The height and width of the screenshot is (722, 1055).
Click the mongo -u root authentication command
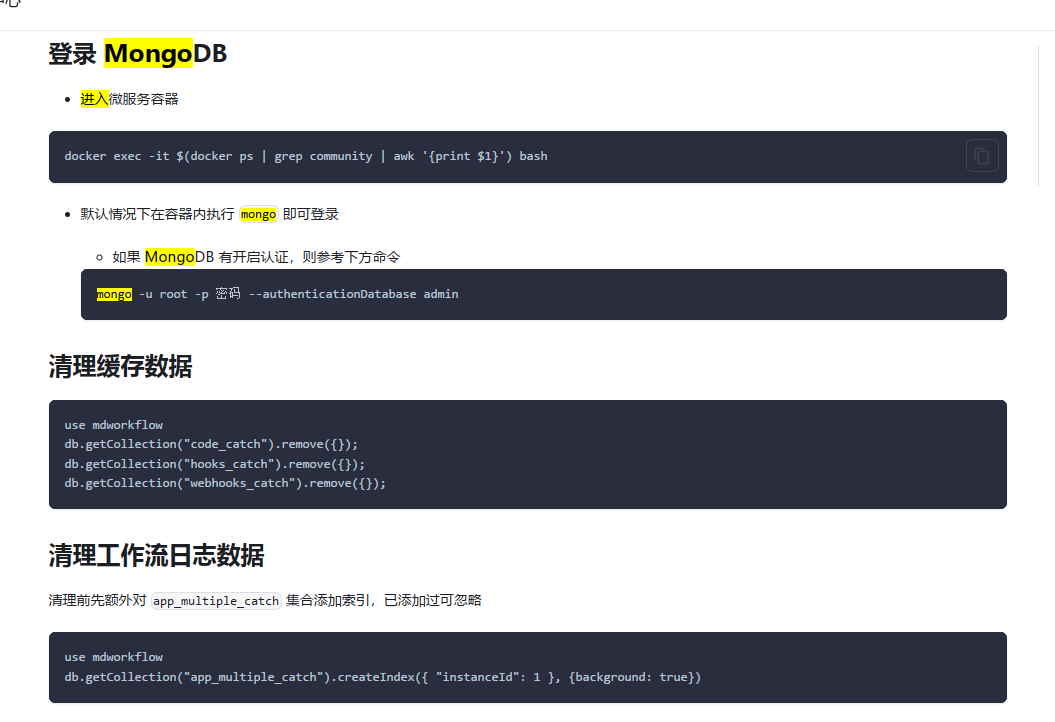(277, 294)
